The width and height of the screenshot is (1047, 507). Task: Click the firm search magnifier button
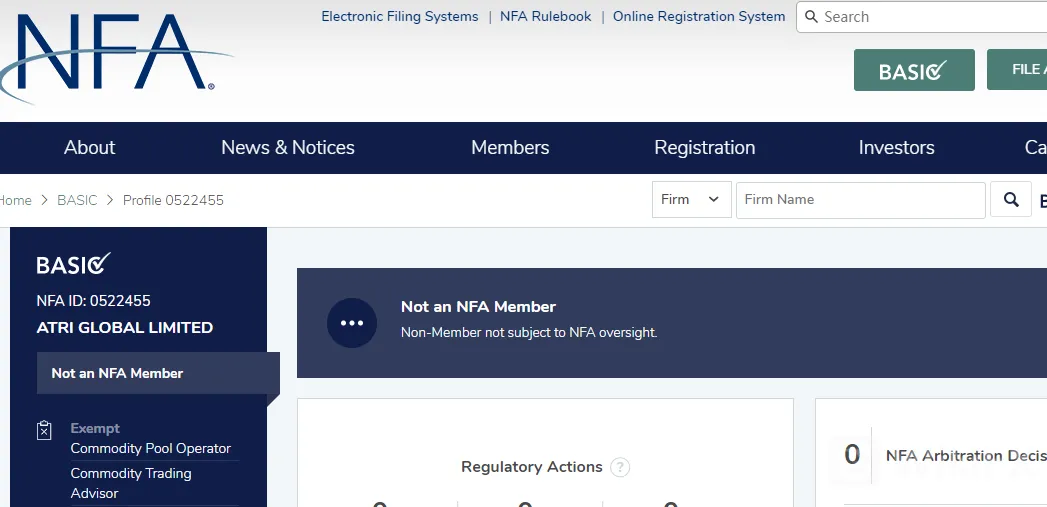(1011, 200)
